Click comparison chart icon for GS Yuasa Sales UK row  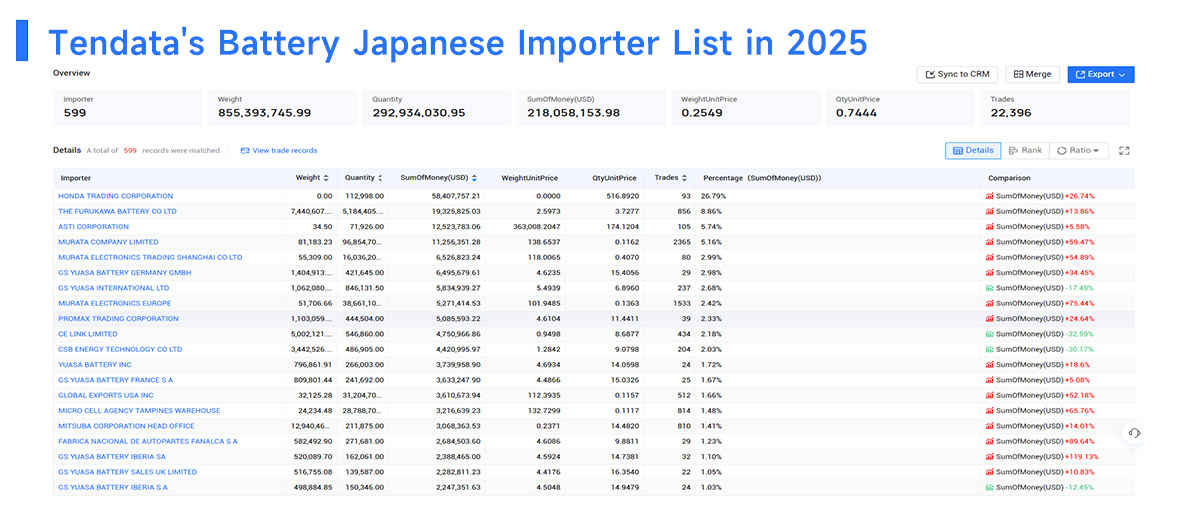pyautogui.click(x=990, y=471)
